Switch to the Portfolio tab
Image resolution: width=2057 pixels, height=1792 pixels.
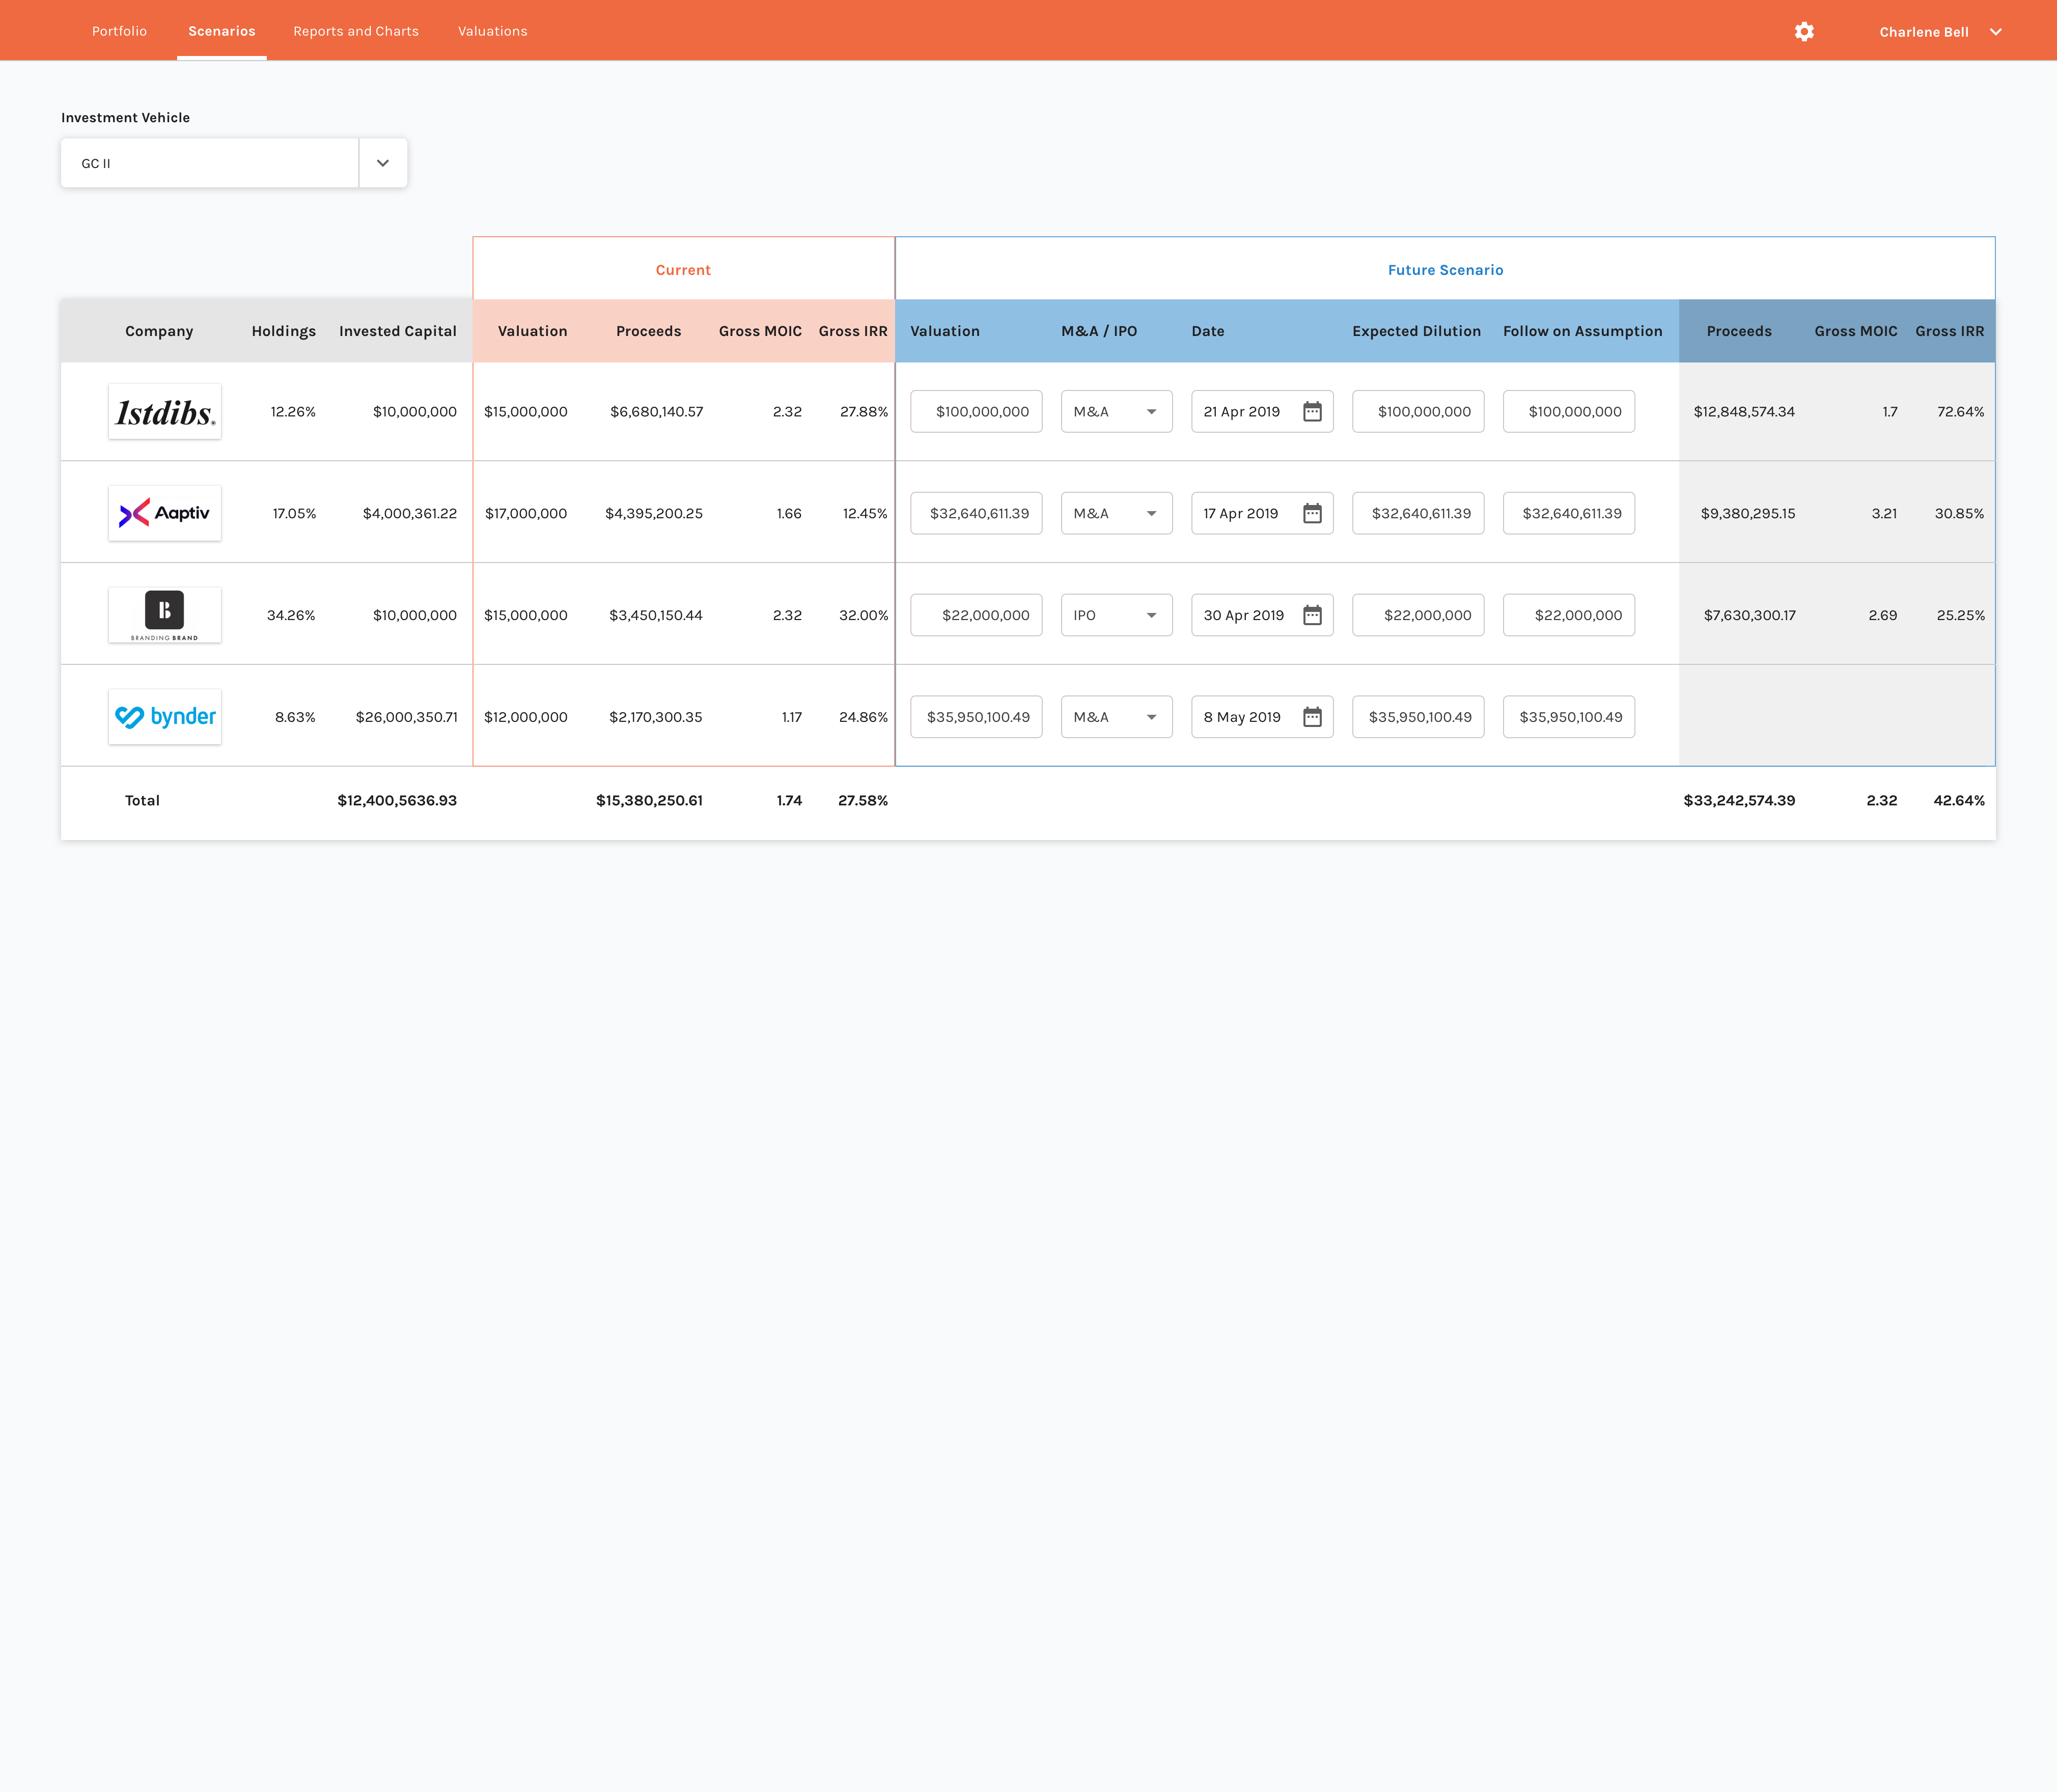[119, 32]
